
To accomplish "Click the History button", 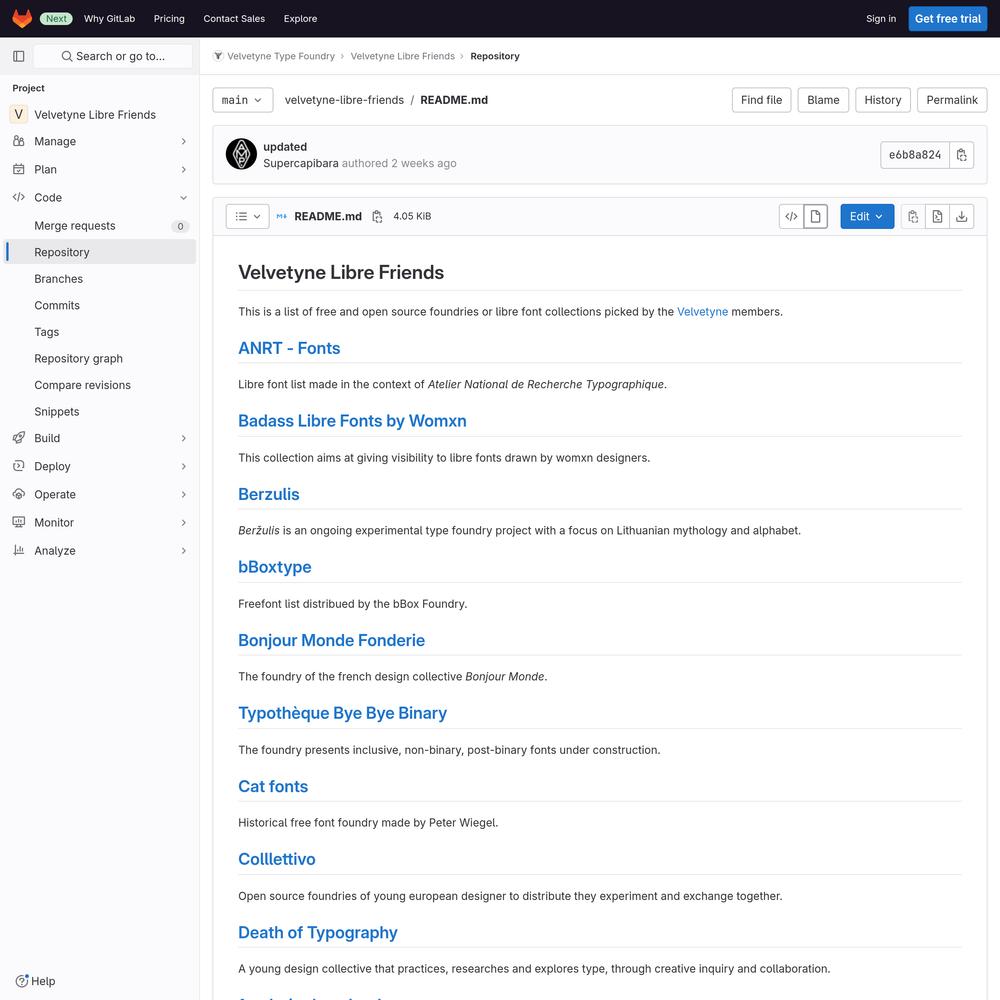I will 882,100.
